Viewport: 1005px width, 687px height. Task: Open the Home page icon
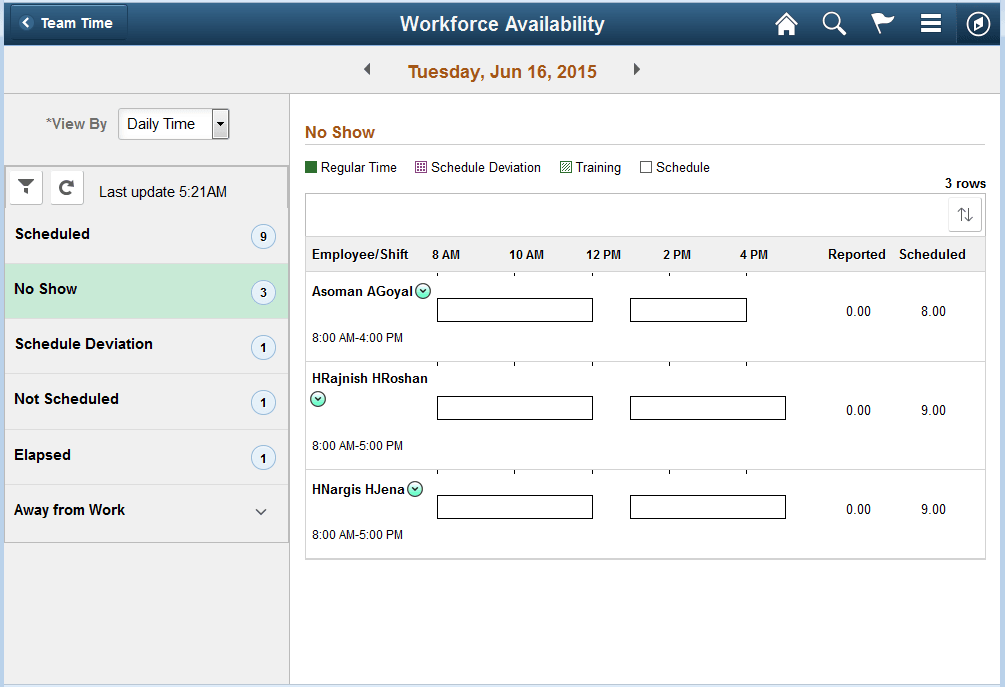786,24
